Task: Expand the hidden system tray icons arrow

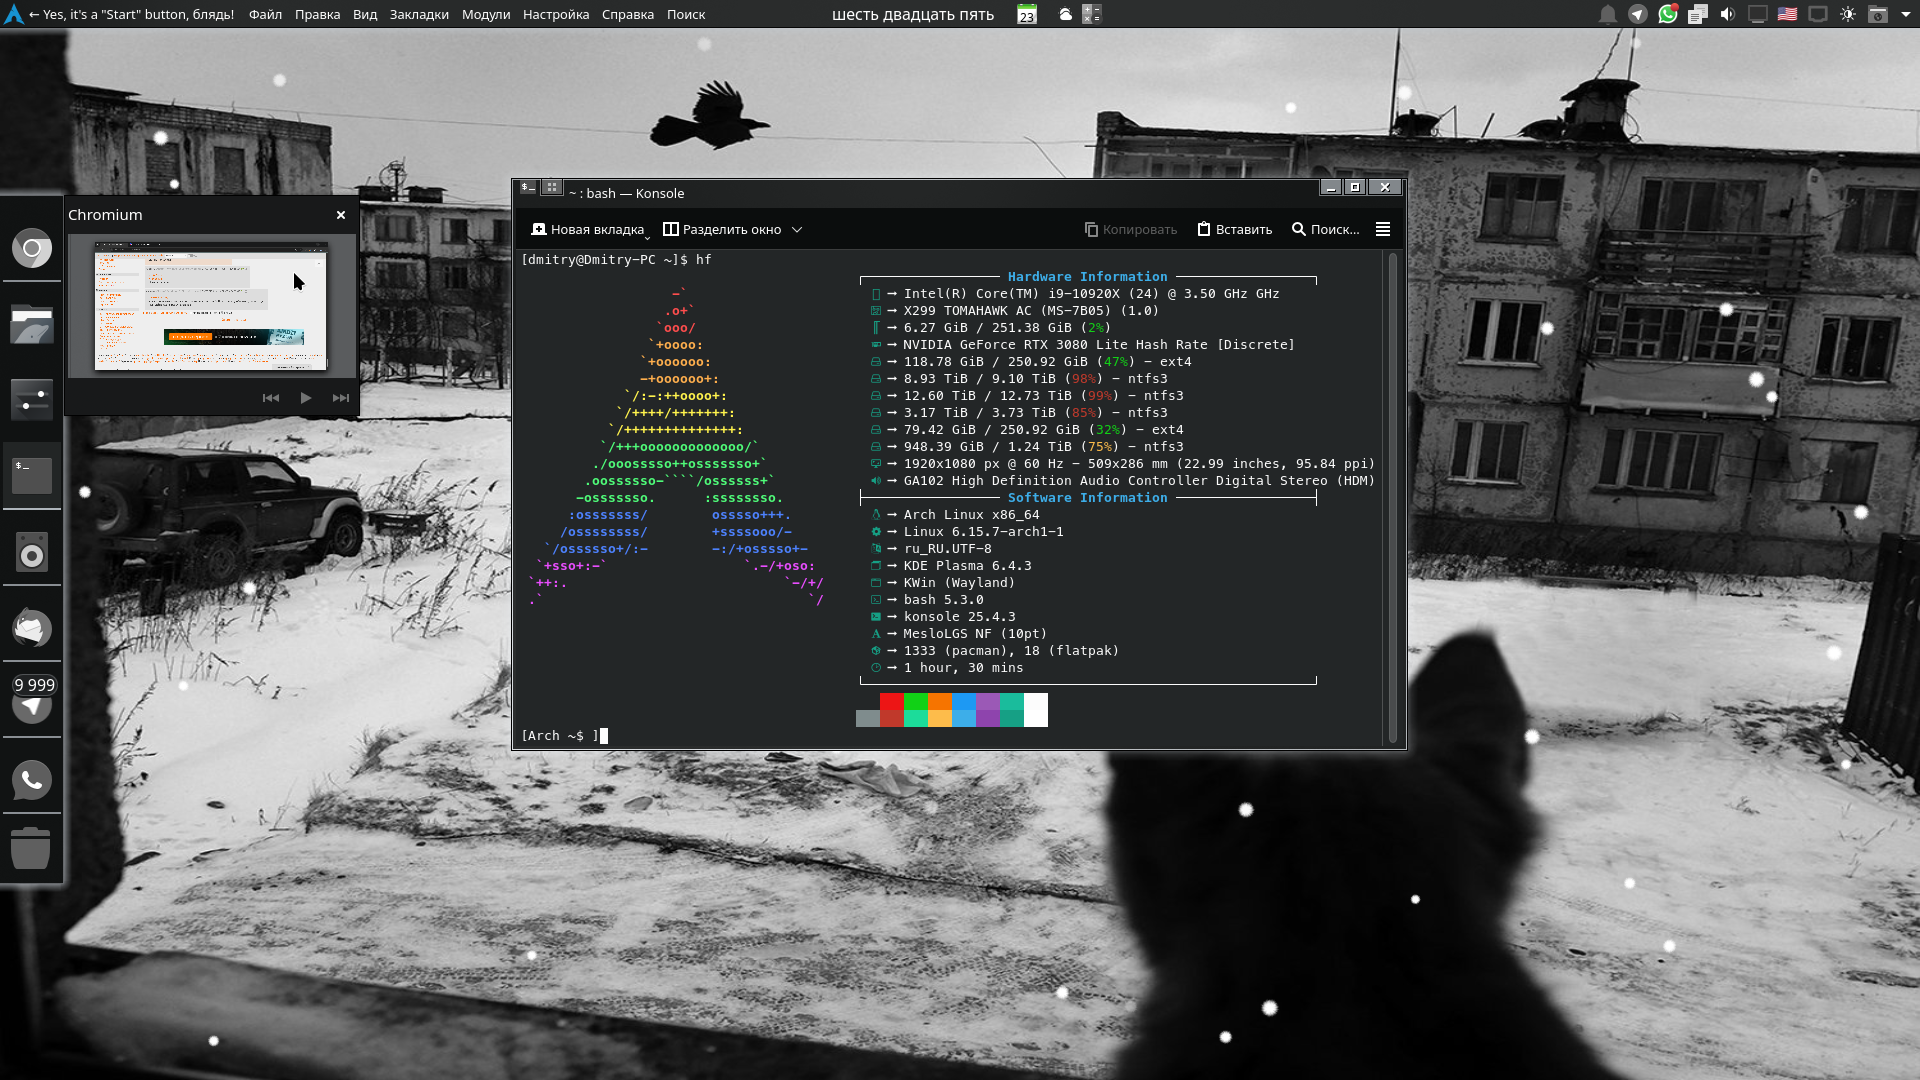Action: pyautogui.click(x=1906, y=14)
